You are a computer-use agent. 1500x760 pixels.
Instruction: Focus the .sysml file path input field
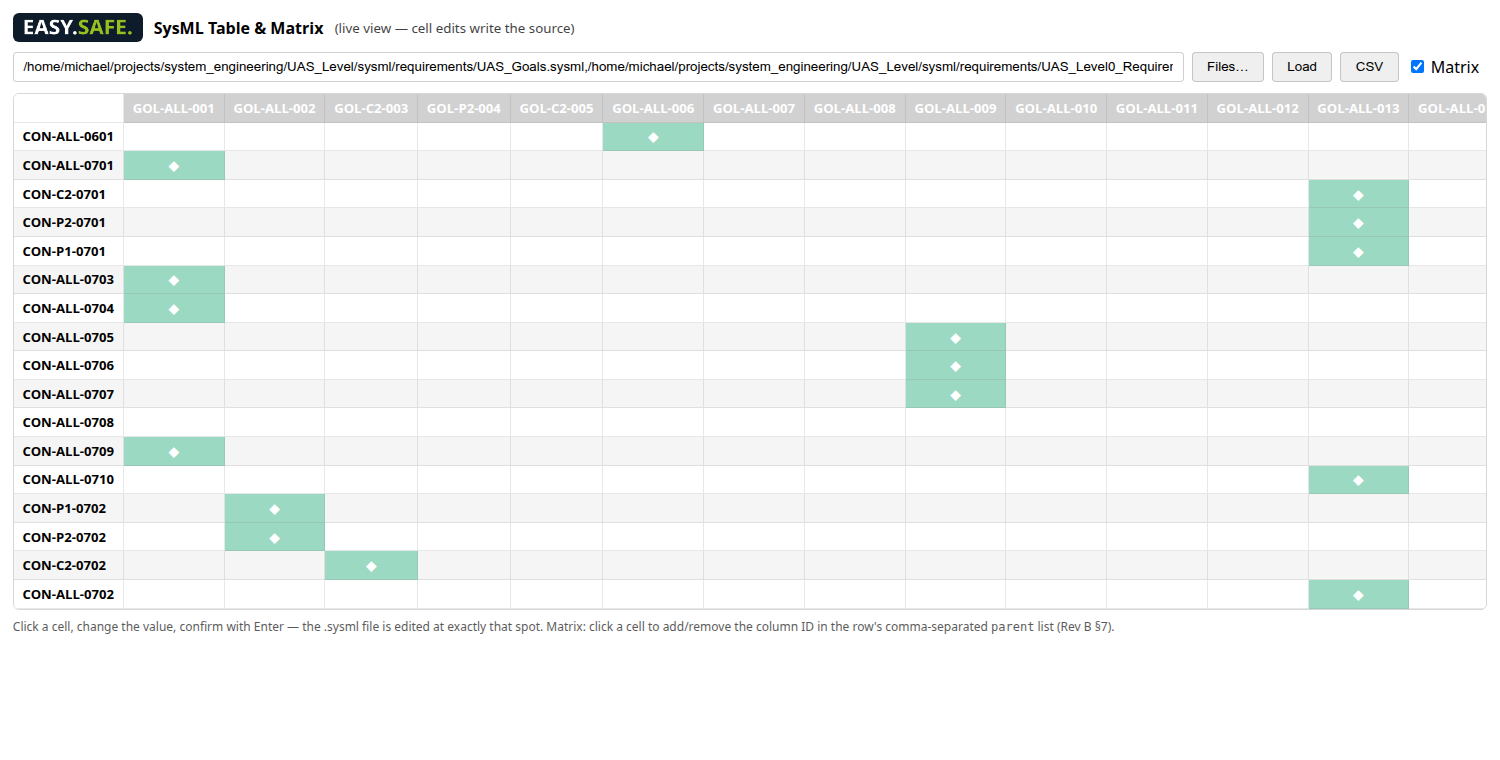coord(598,67)
